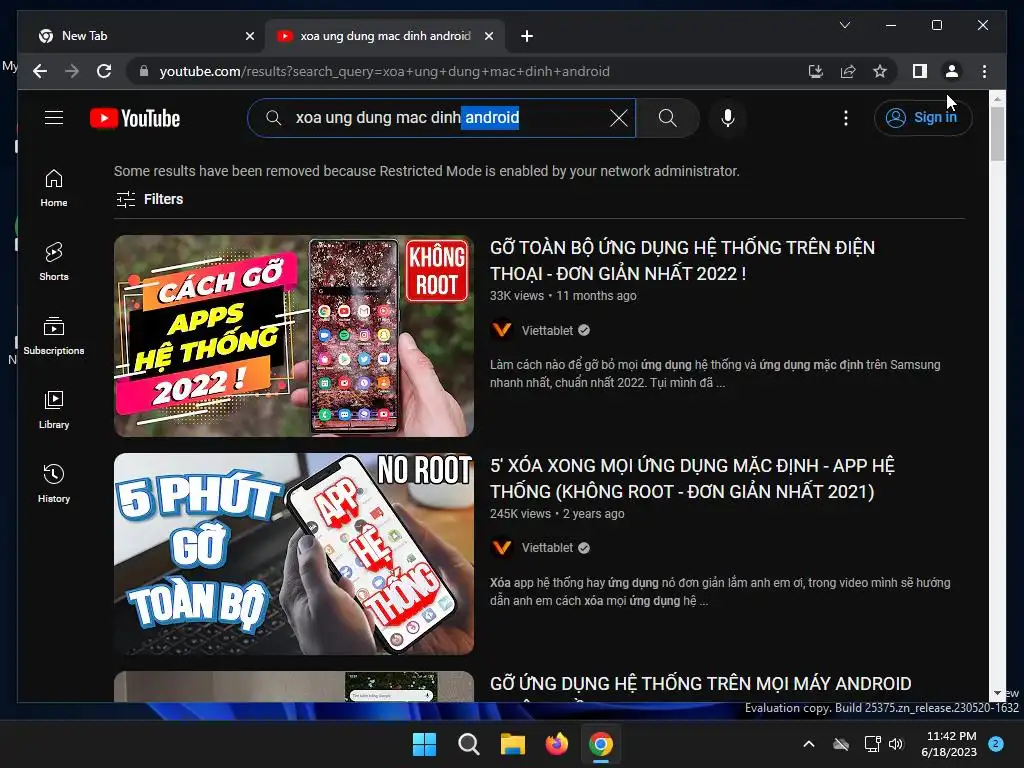Select the xoa ung dung YouTube tab

(384, 36)
